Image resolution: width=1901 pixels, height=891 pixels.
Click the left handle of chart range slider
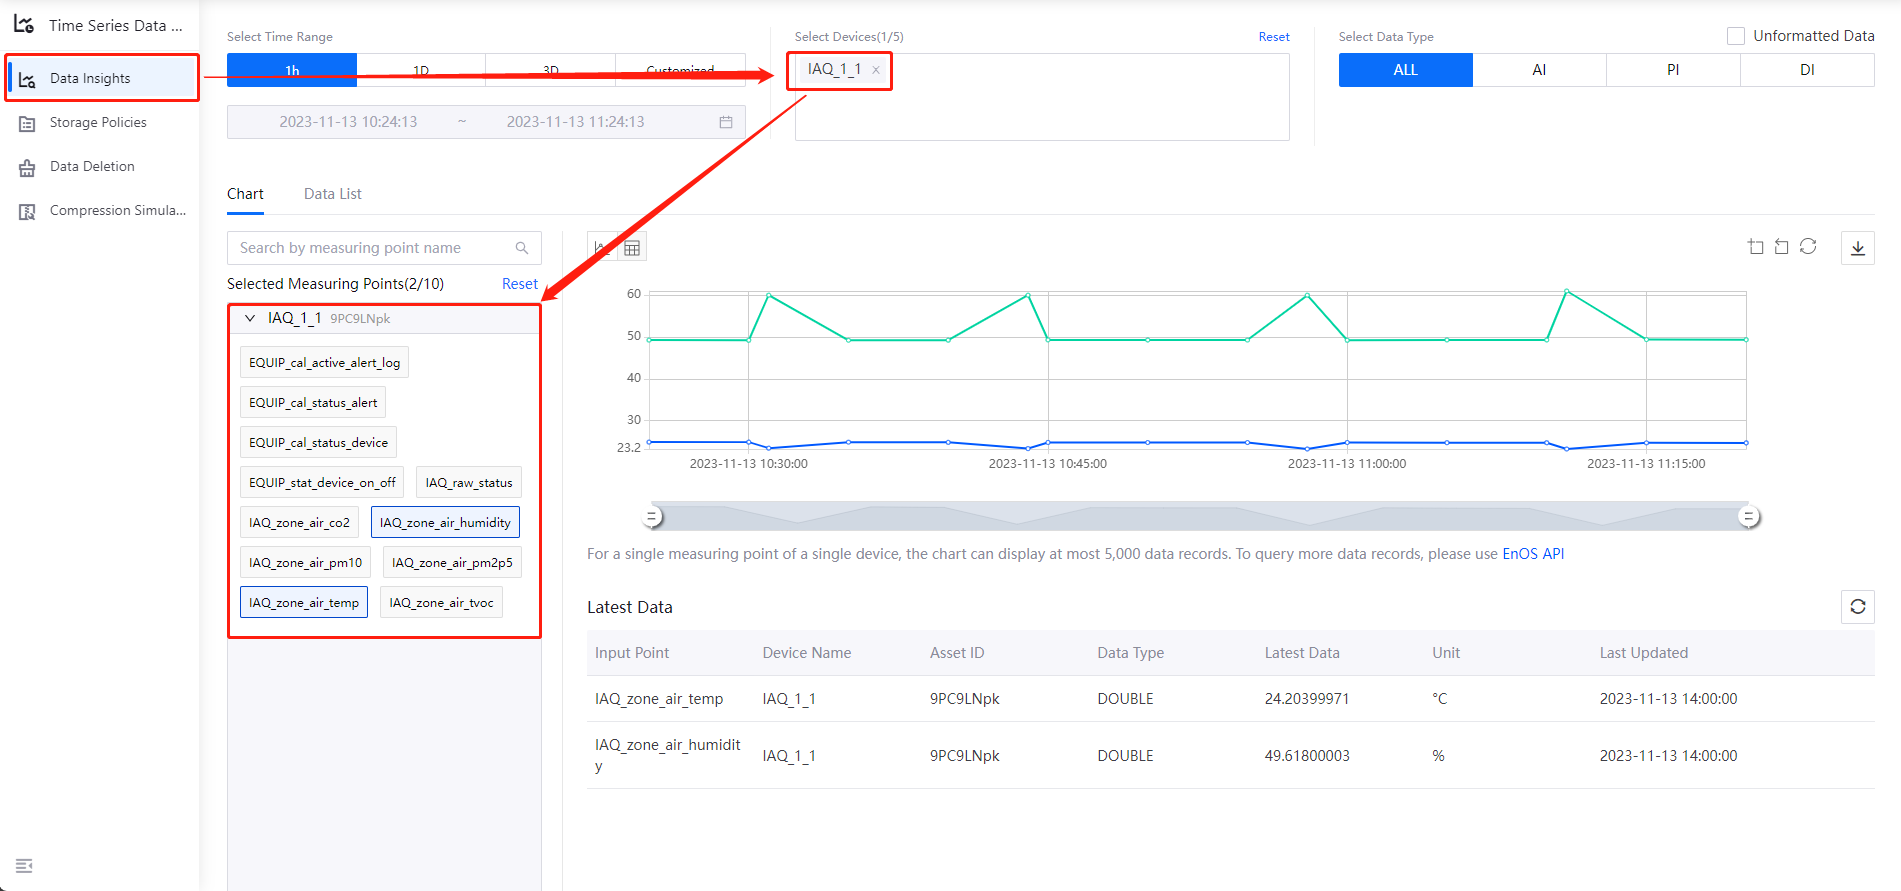coord(652,517)
